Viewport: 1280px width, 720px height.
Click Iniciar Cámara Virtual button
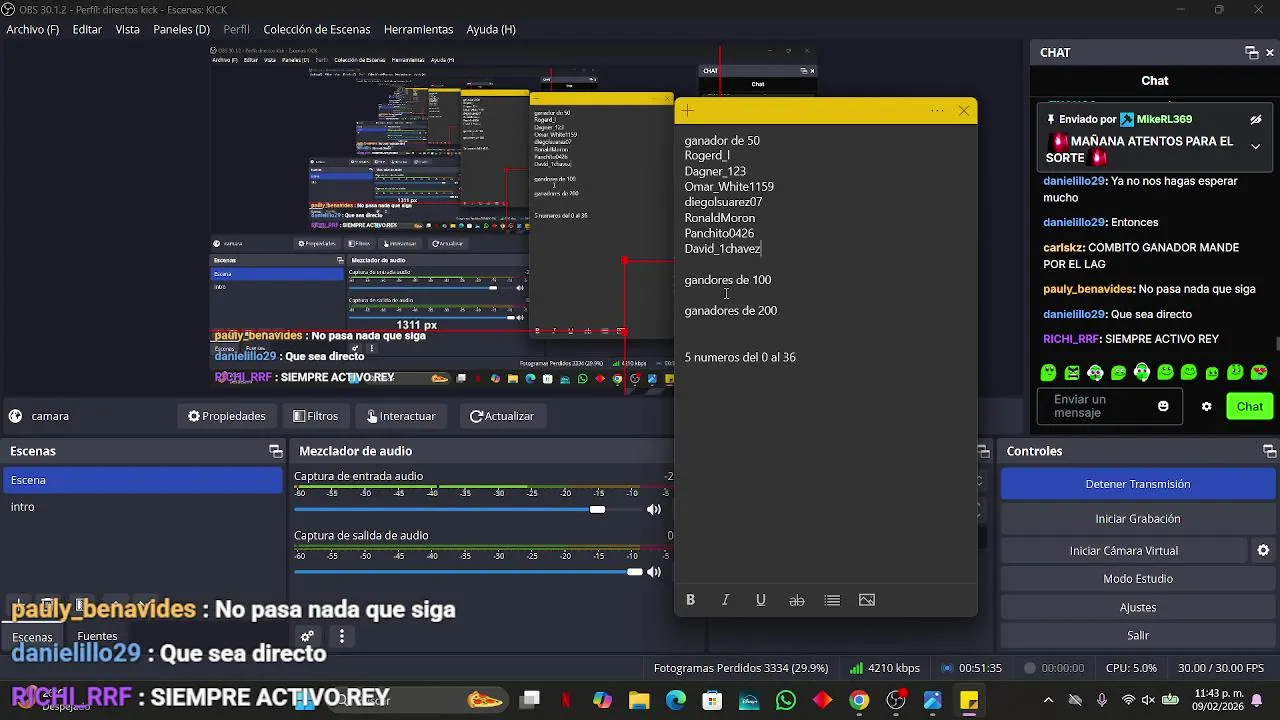click(1124, 551)
